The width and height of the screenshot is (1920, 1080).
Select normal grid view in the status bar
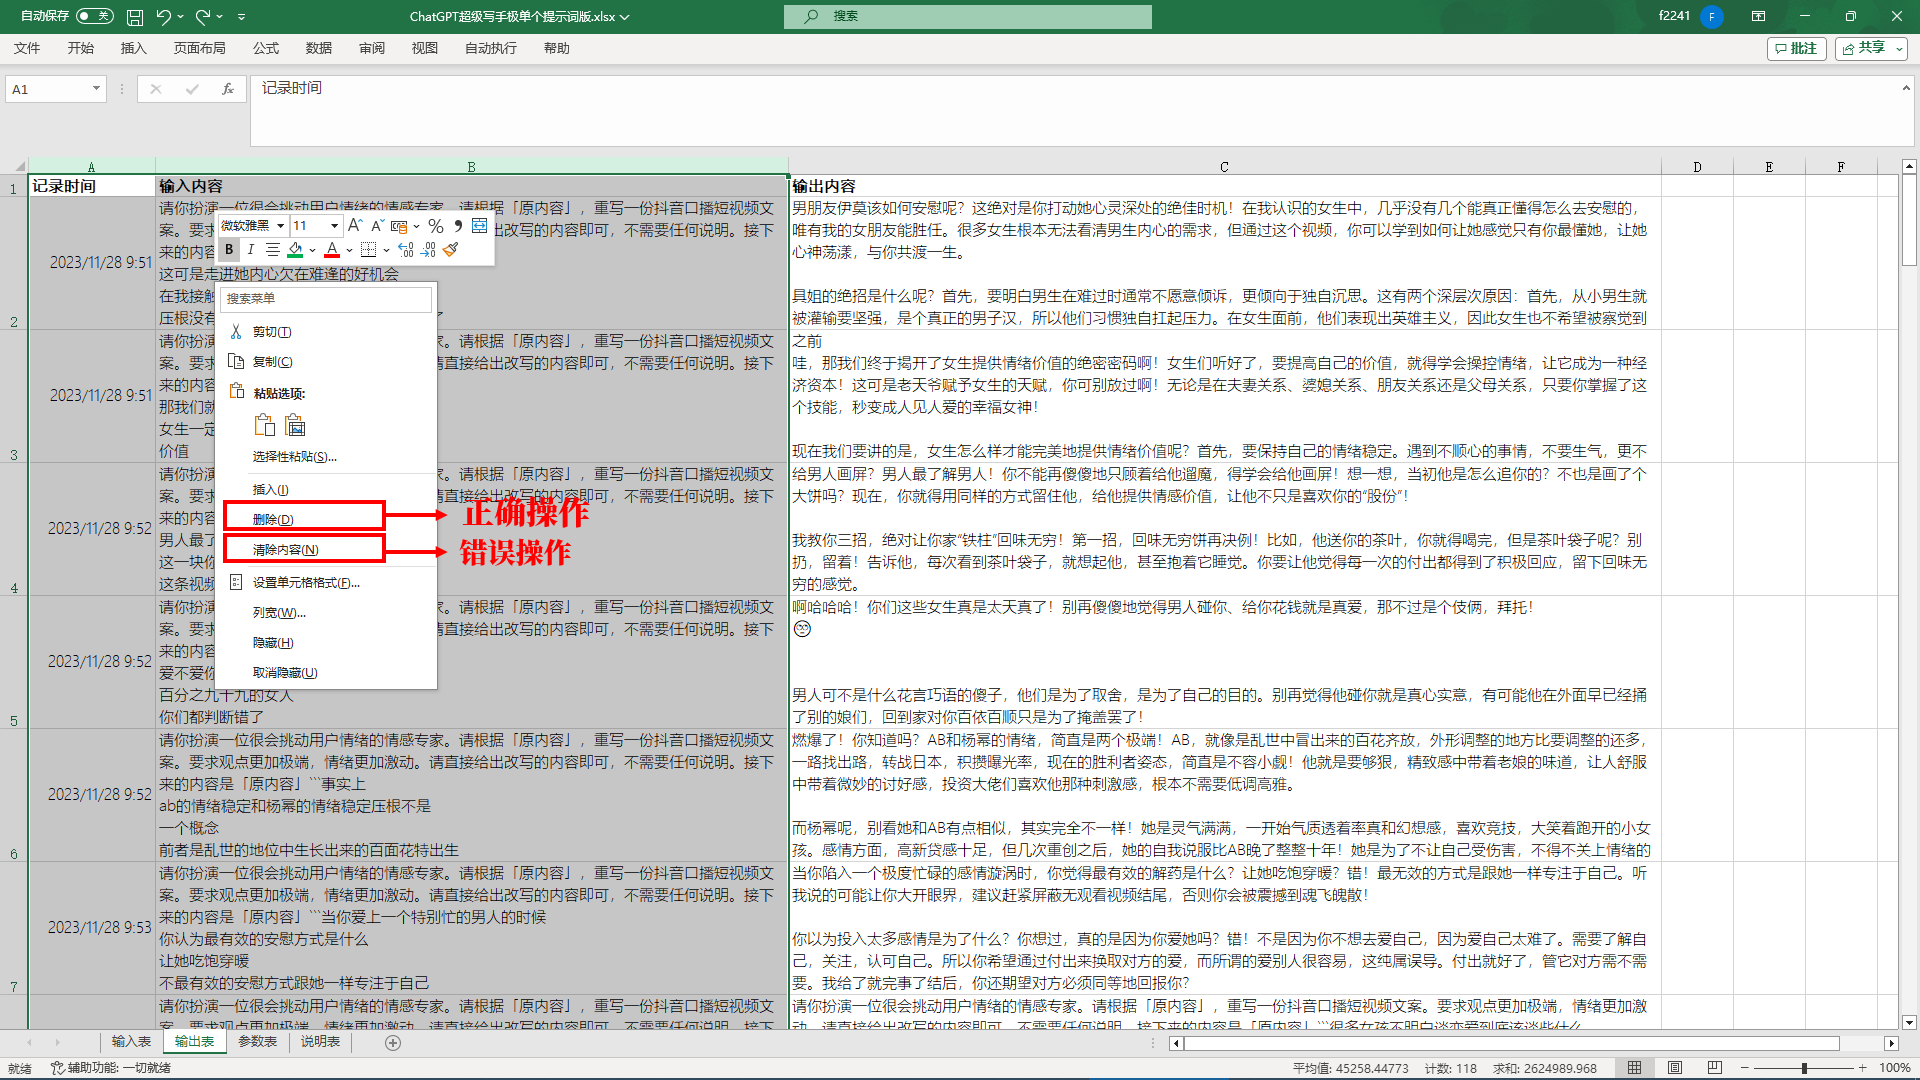(1635, 1068)
